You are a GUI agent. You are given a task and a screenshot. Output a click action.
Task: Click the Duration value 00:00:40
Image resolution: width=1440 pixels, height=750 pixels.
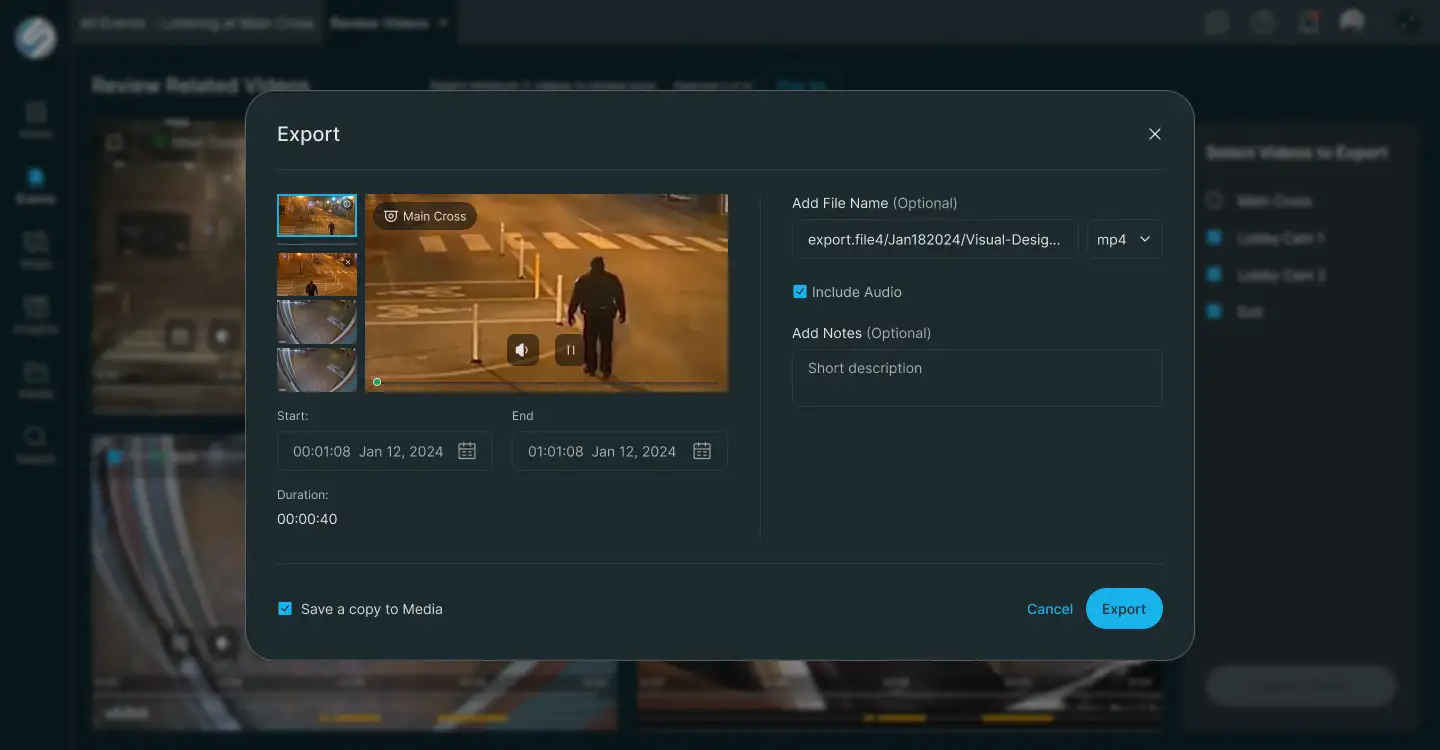[x=307, y=519]
